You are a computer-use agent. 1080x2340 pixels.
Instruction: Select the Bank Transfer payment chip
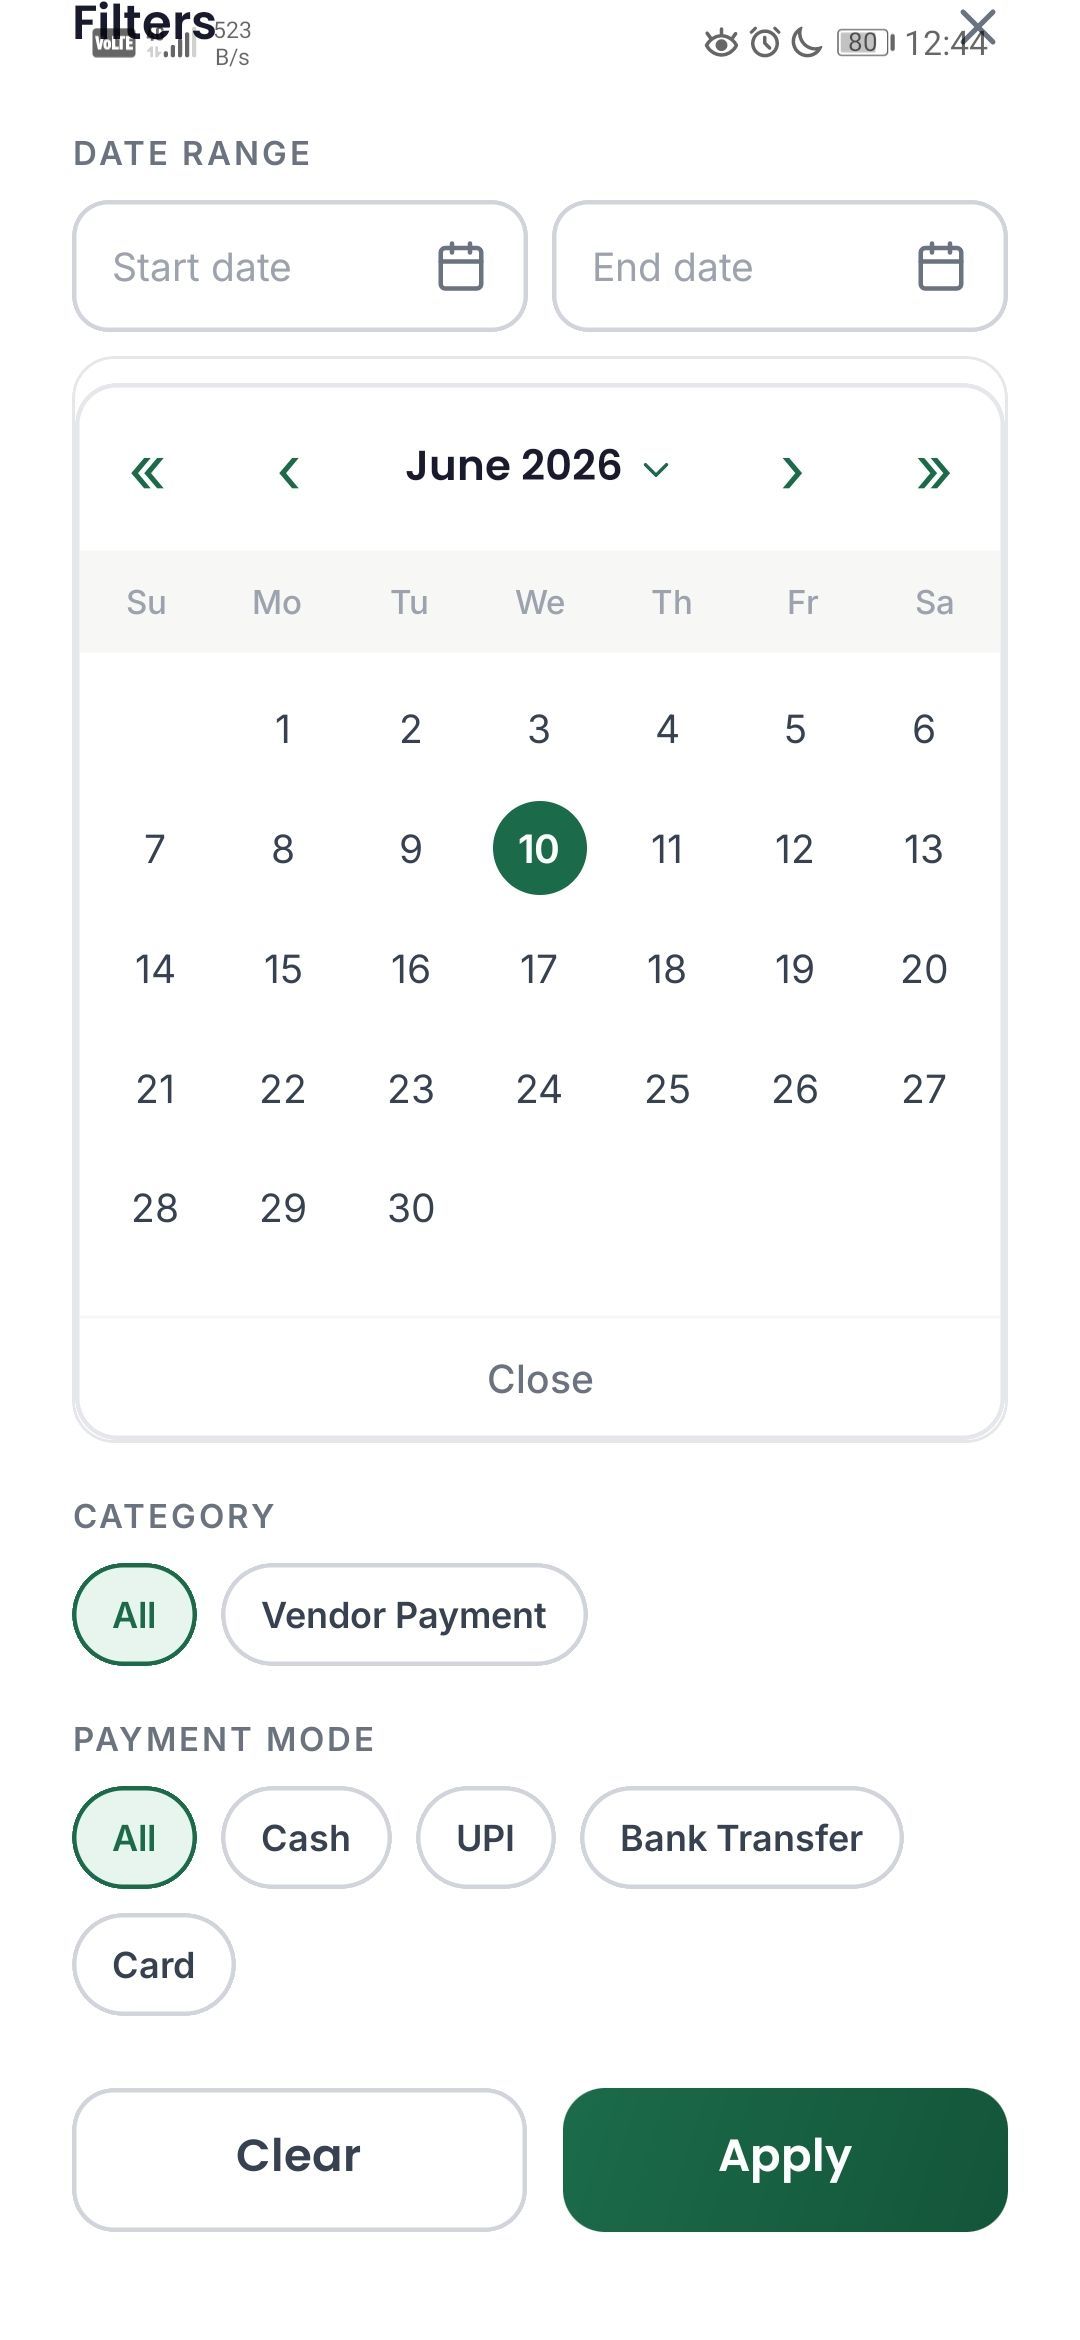741,1838
